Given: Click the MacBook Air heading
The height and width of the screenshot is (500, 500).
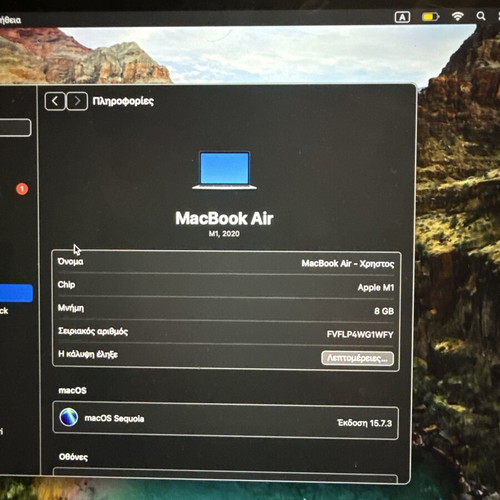Looking at the screenshot, I should pos(224,219).
